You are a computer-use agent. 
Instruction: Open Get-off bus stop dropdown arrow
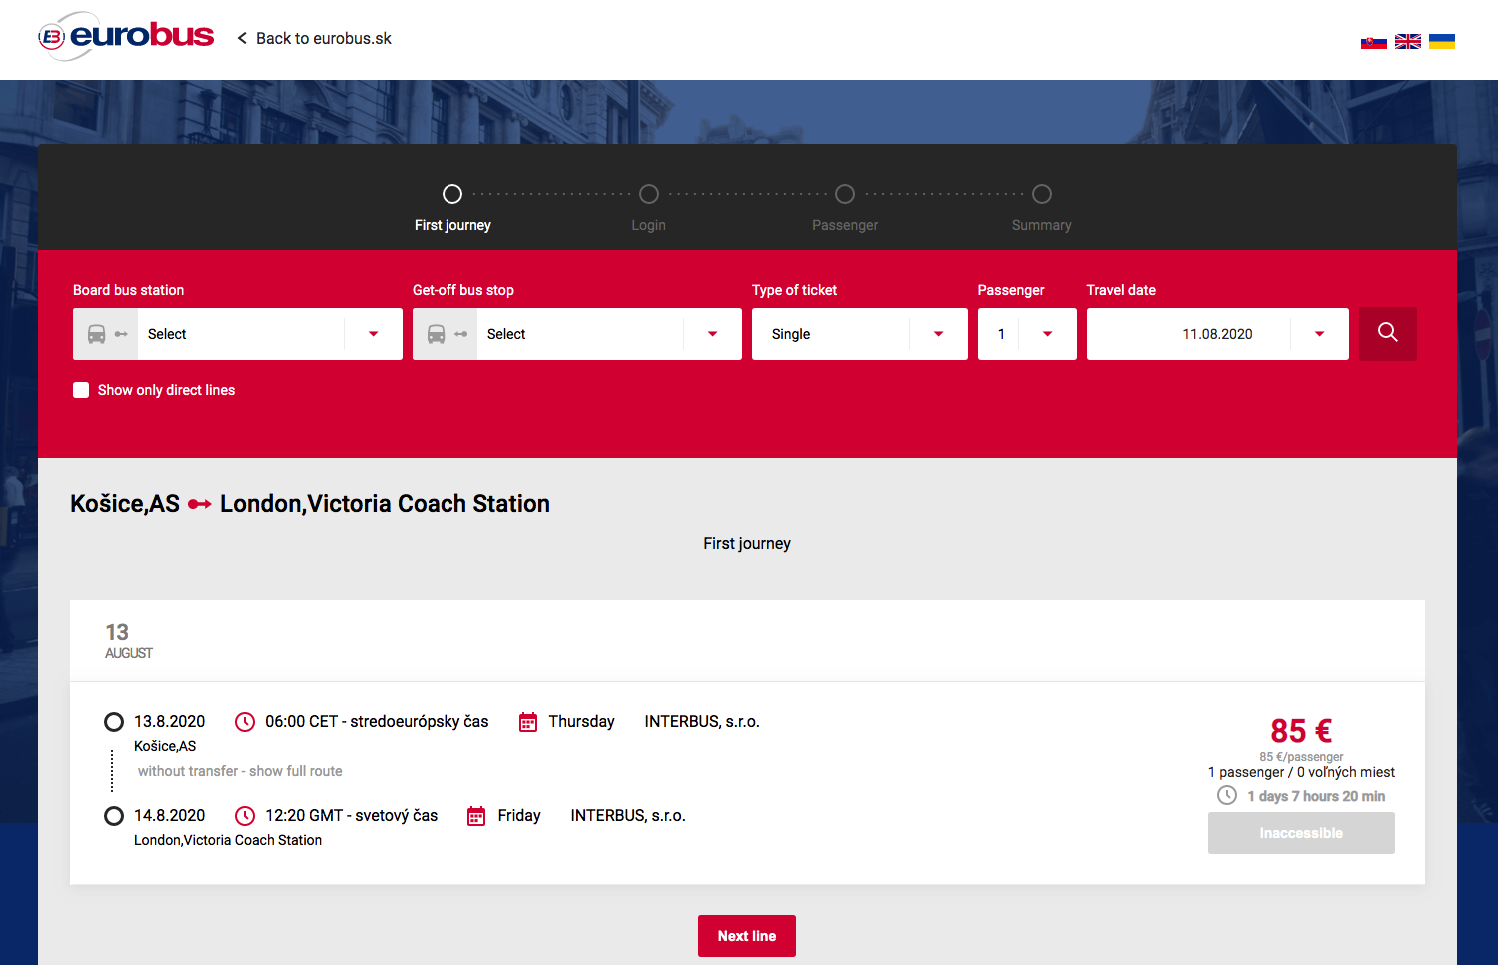pyautogui.click(x=712, y=334)
